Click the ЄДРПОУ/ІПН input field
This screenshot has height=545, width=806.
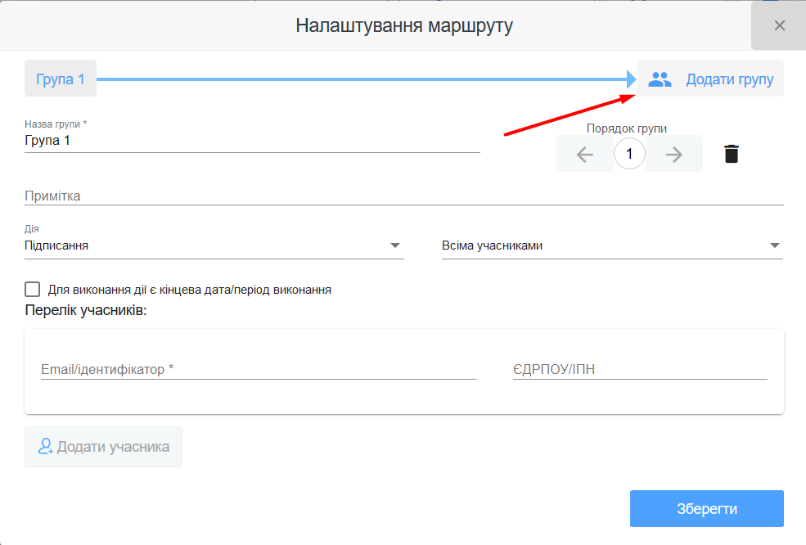[x=640, y=369]
